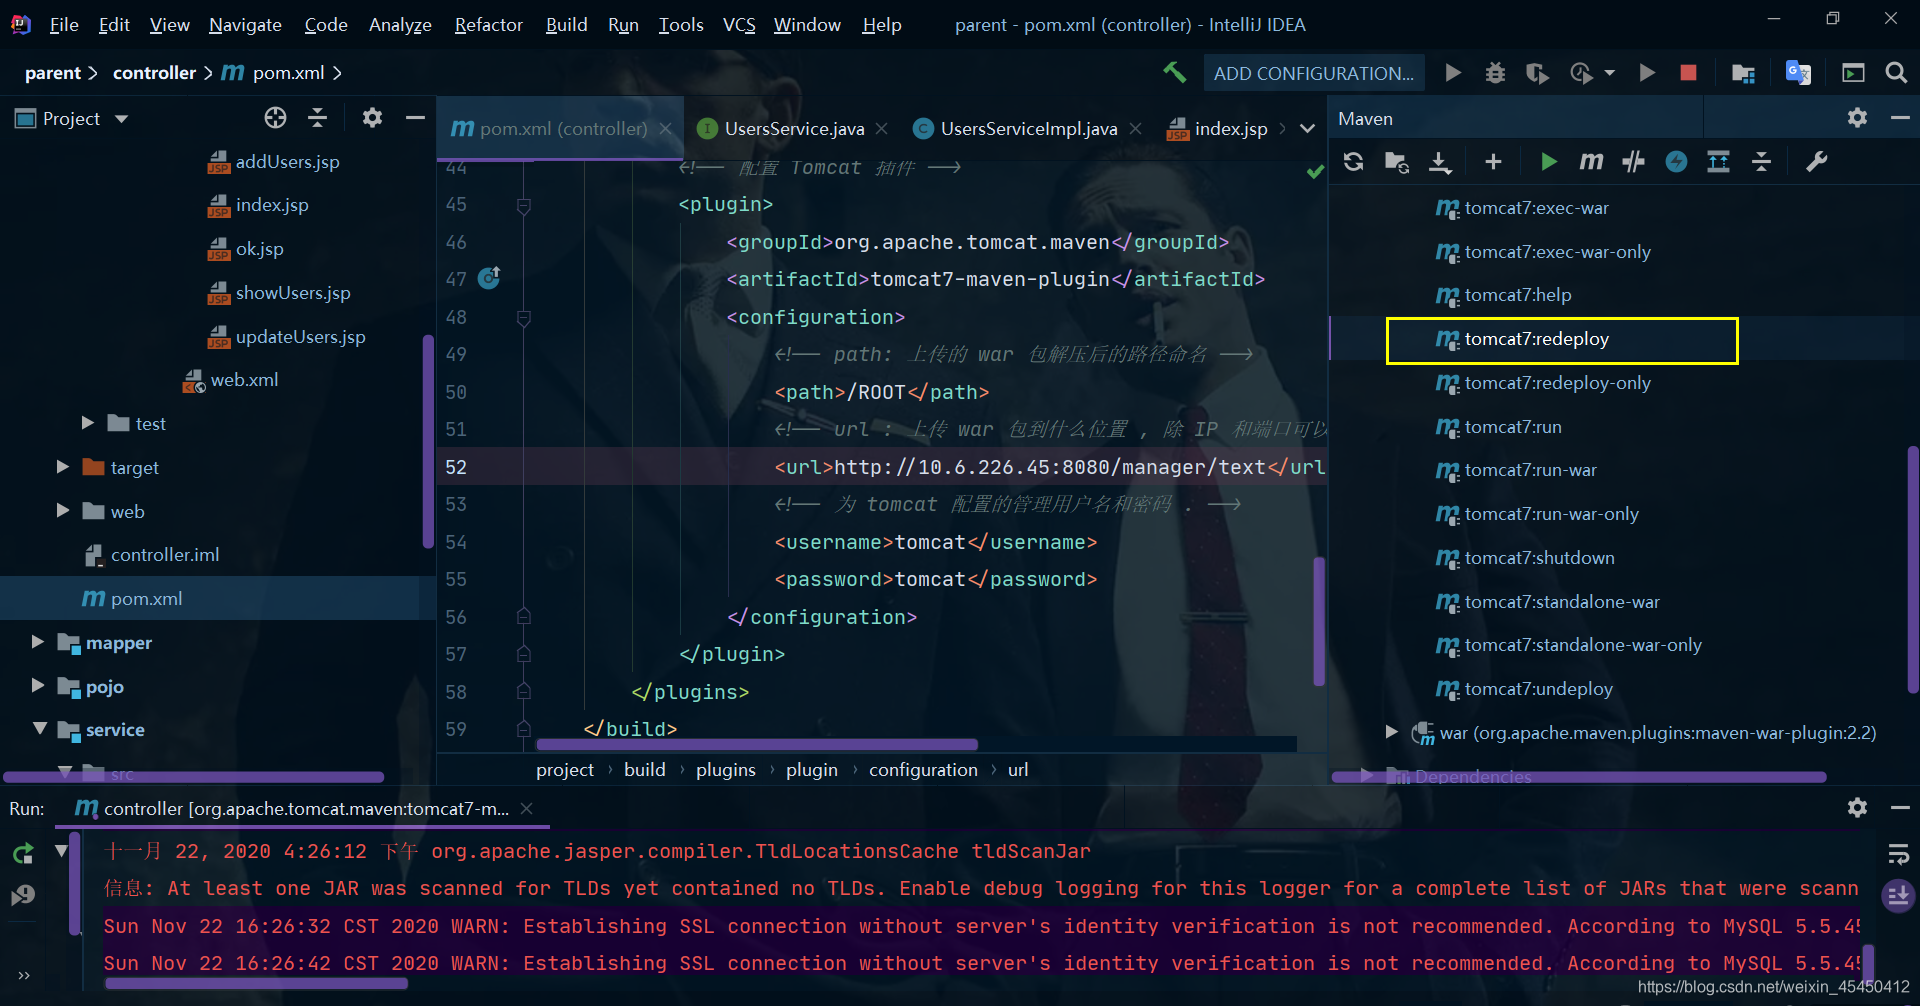Viewport: 1920px width, 1006px height.
Task: Open Maven panel gear options
Action: click(x=1857, y=118)
